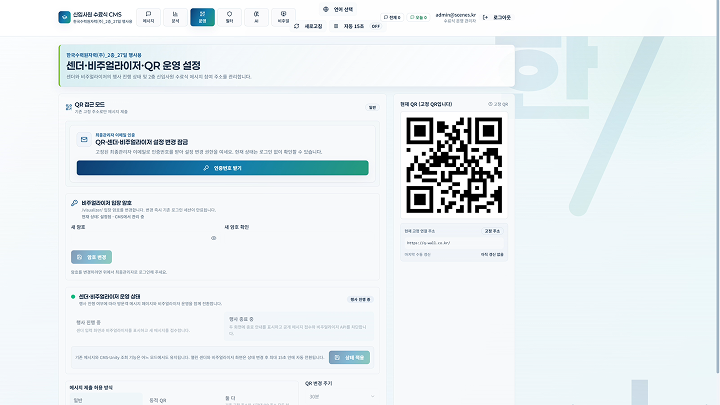Click the green 오늘 0 count chip
This screenshot has width=720, height=405.
coord(418,17)
